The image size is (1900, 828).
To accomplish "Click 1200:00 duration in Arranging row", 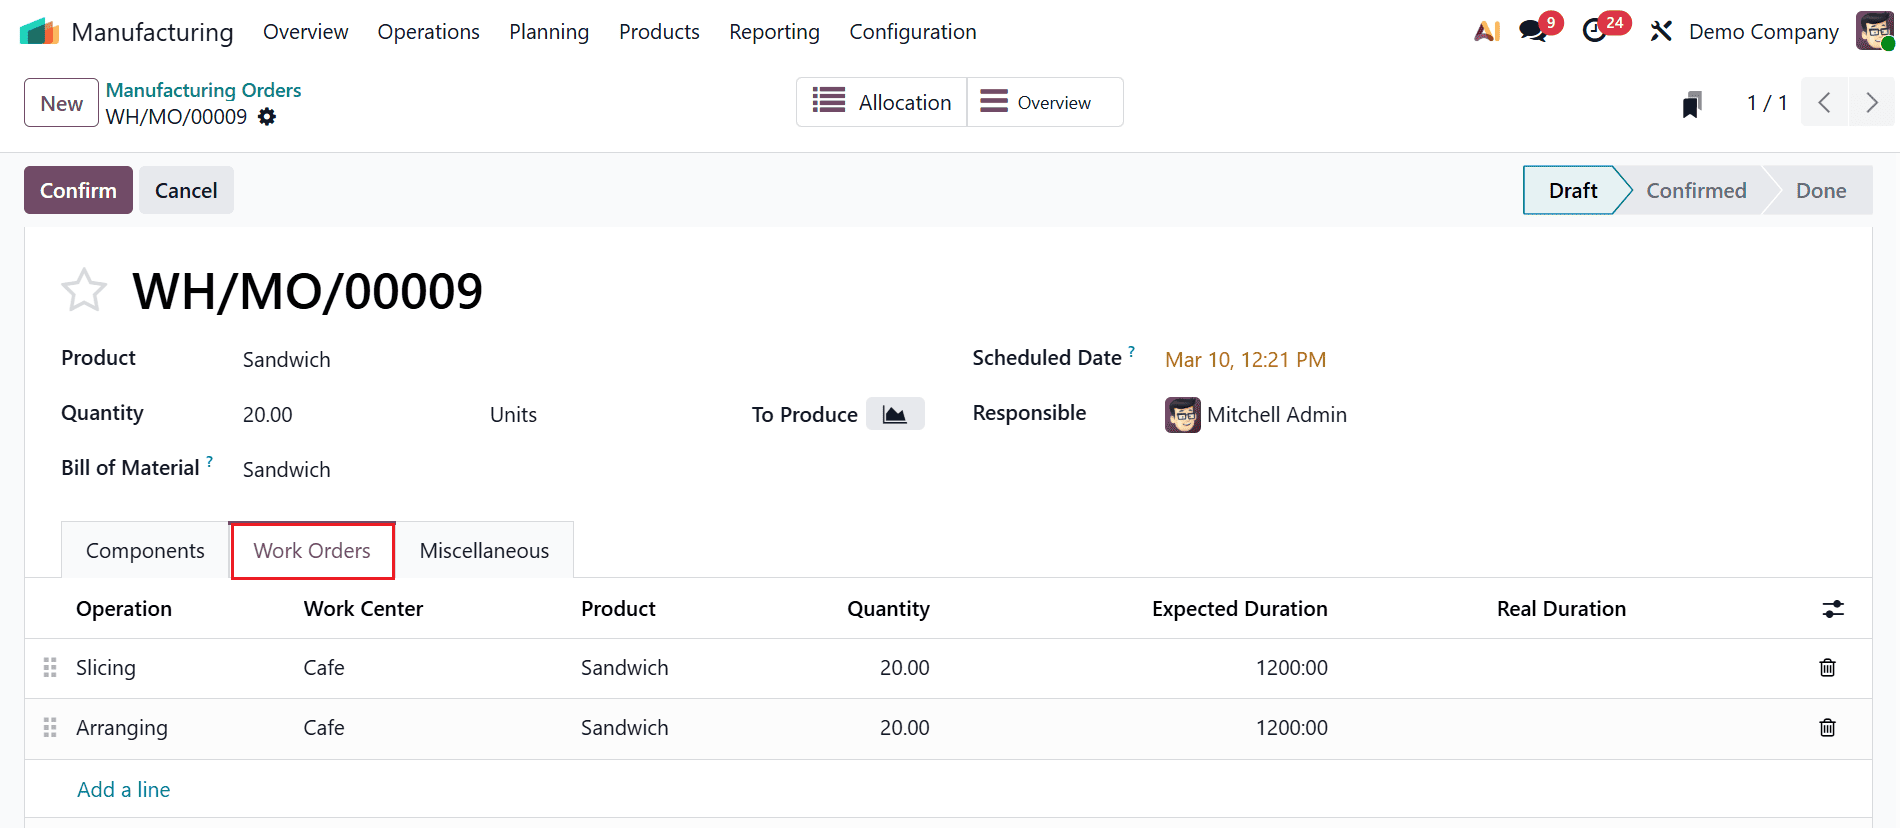I will [x=1292, y=728].
